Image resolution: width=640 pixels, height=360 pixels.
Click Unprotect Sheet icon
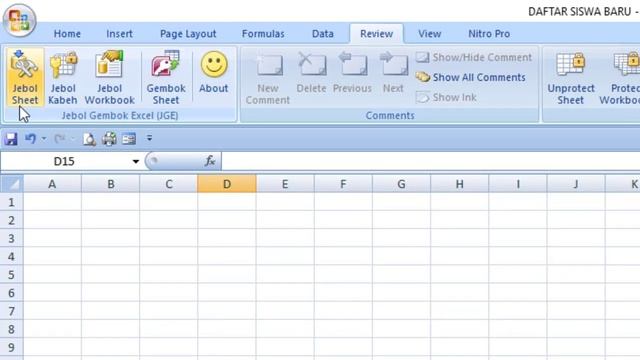coord(570,64)
